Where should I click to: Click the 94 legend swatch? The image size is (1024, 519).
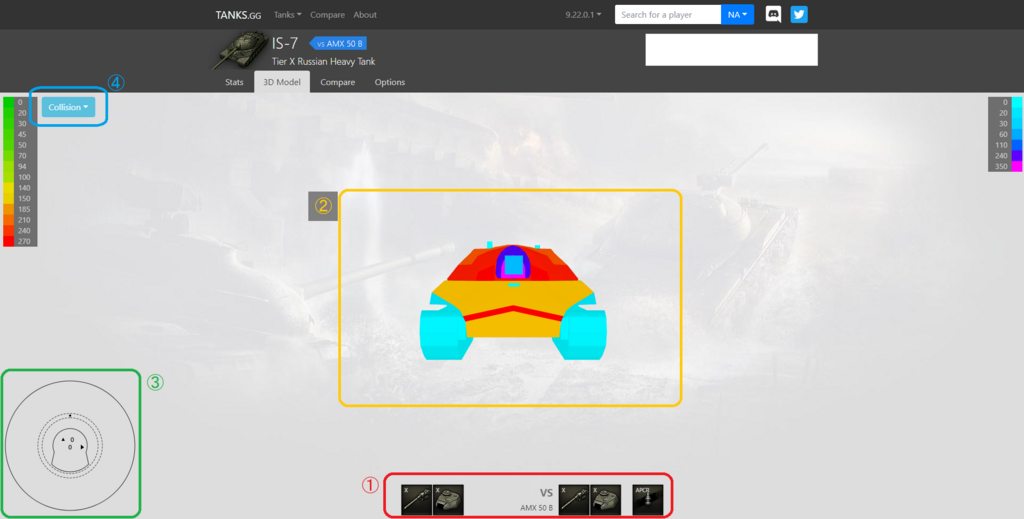(x=8, y=166)
